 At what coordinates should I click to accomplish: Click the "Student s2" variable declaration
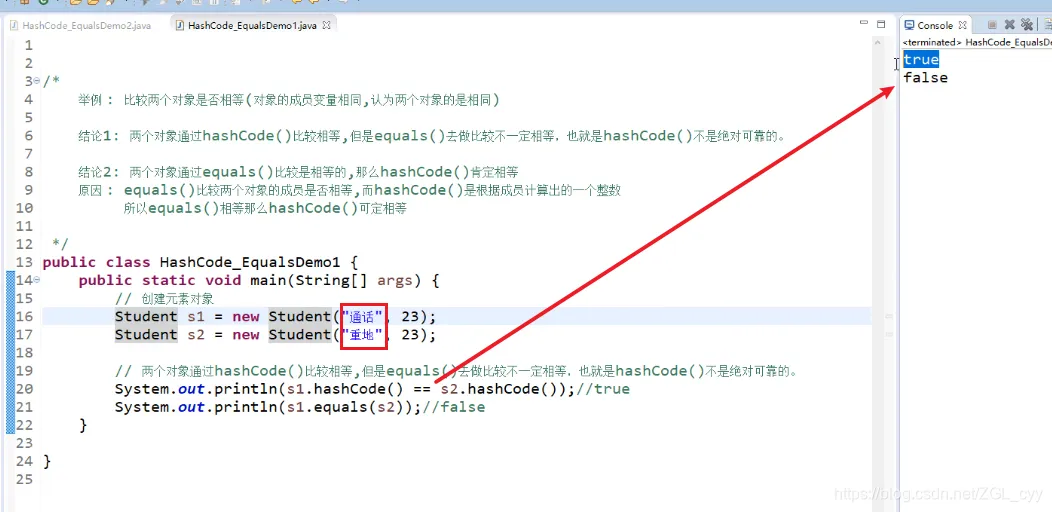(275, 335)
